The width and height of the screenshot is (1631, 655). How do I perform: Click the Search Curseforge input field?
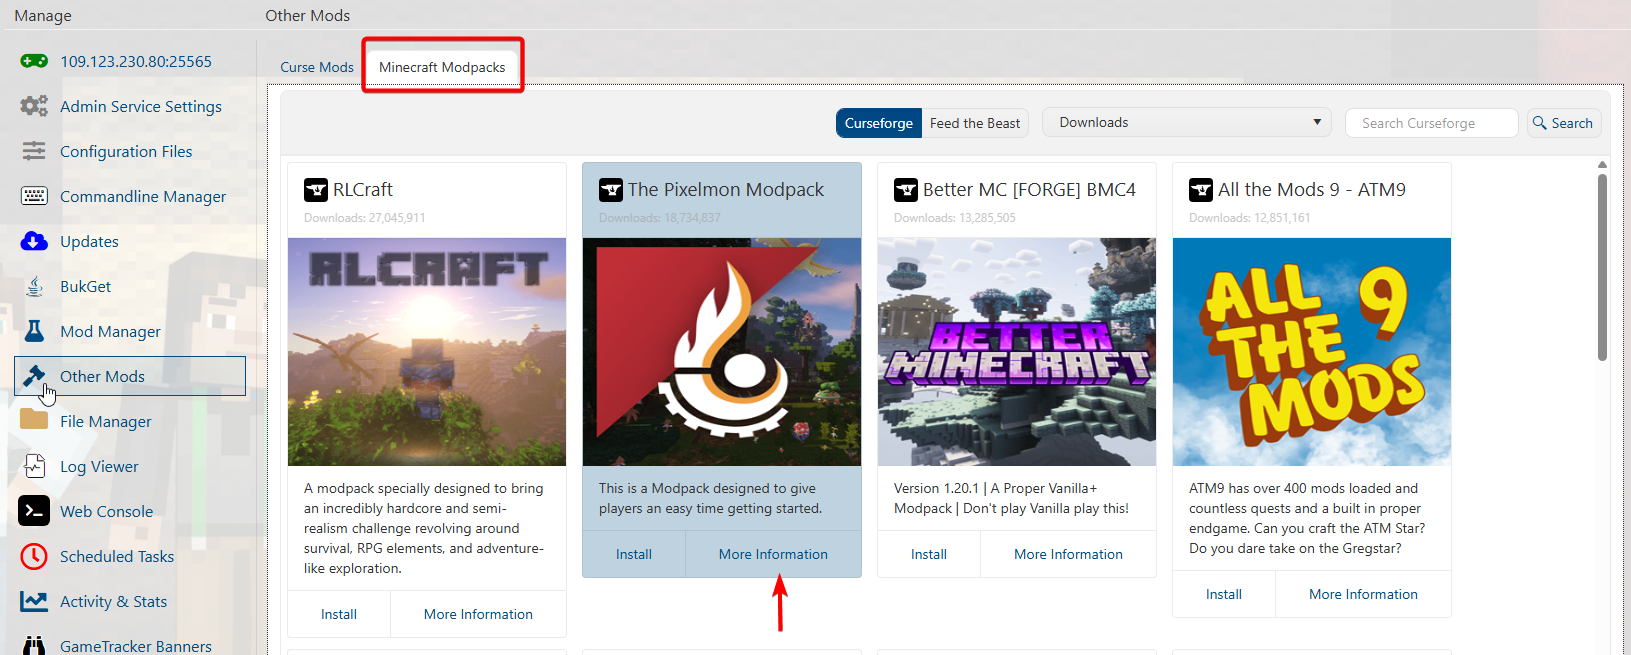[x=1430, y=123]
